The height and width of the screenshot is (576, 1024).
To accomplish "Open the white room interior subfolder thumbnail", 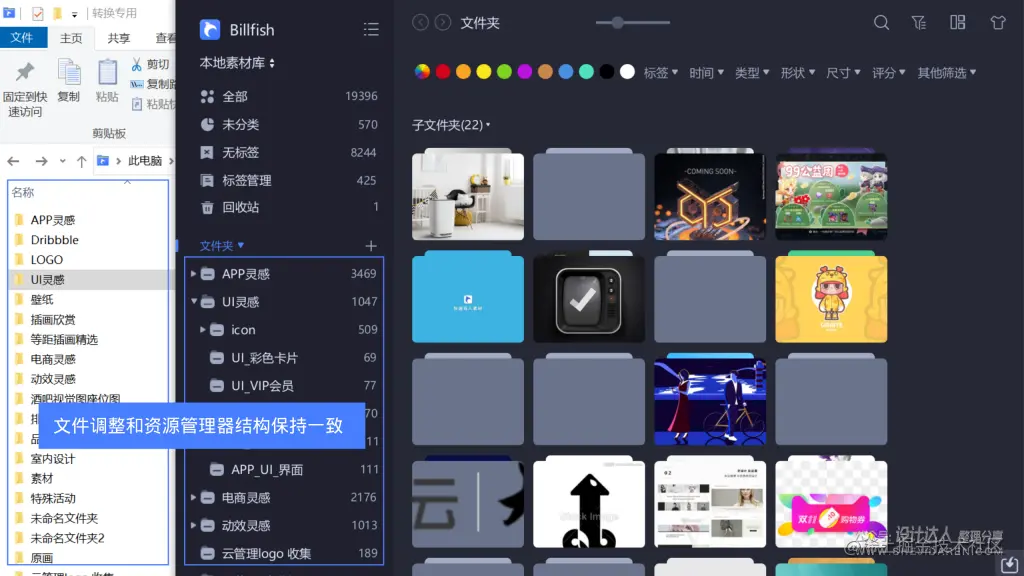I will point(468,195).
